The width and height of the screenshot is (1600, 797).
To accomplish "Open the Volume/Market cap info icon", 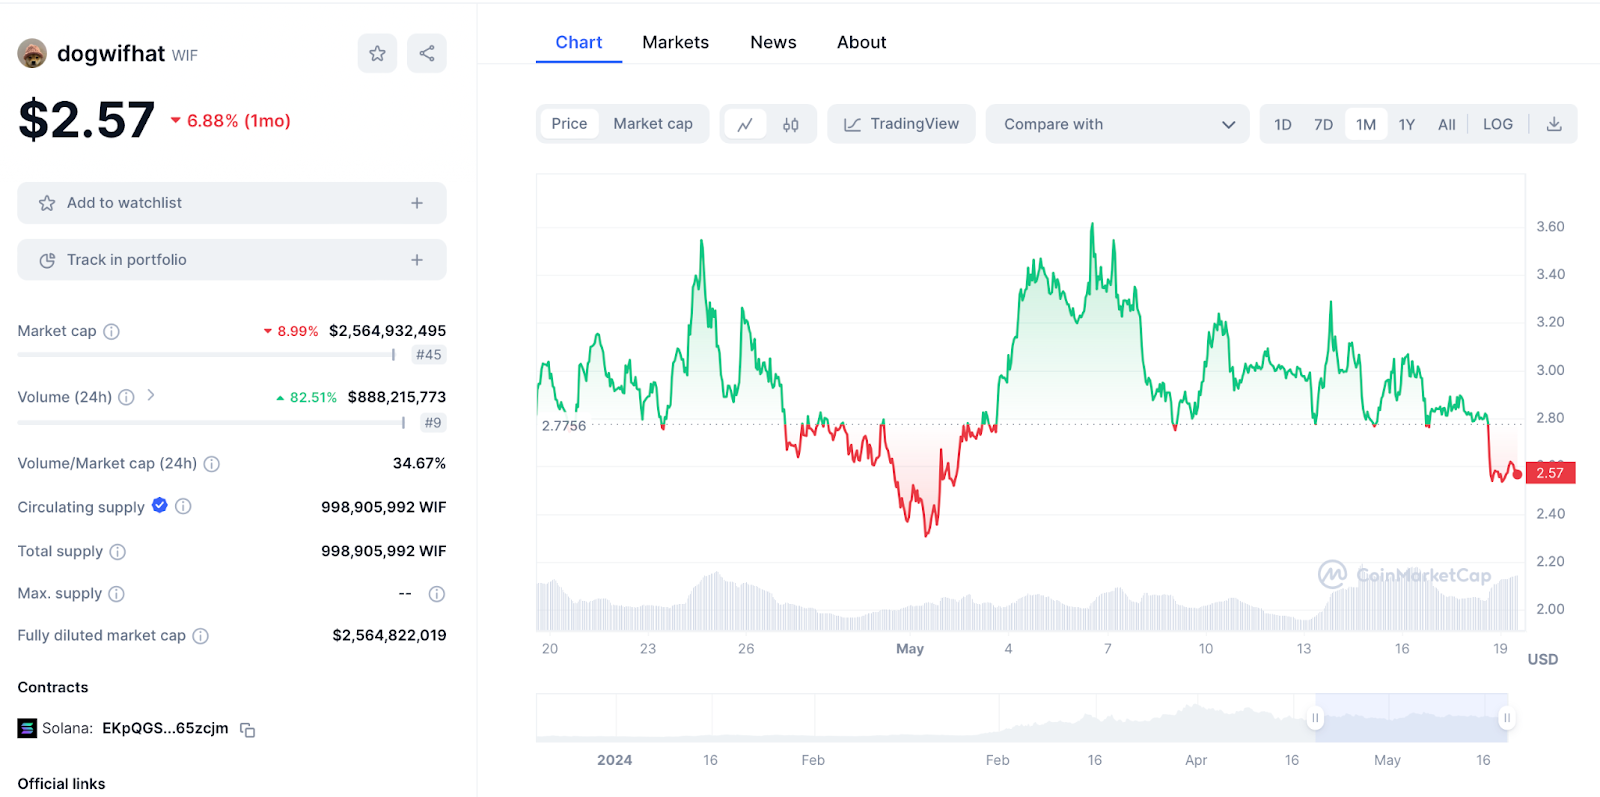I will 212,464.
